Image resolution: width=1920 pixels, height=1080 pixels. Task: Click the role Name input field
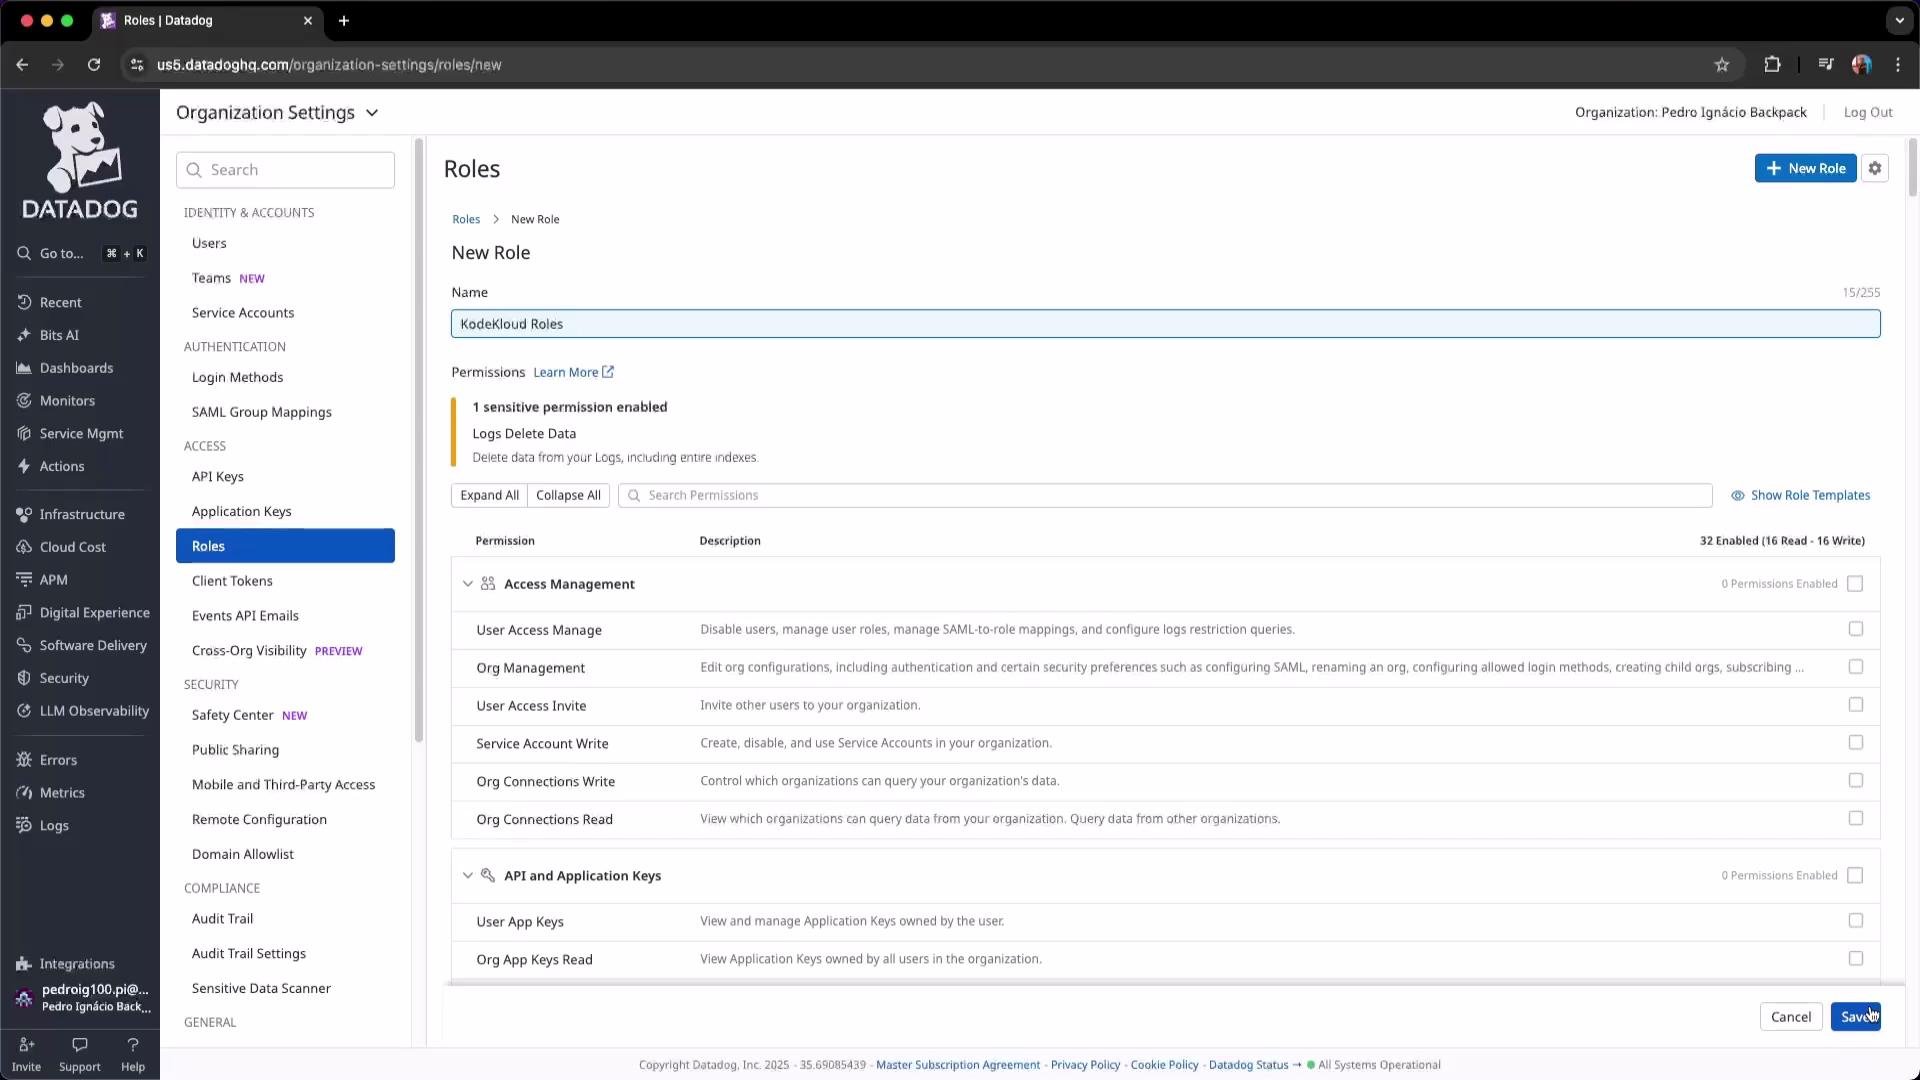(1165, 324)
